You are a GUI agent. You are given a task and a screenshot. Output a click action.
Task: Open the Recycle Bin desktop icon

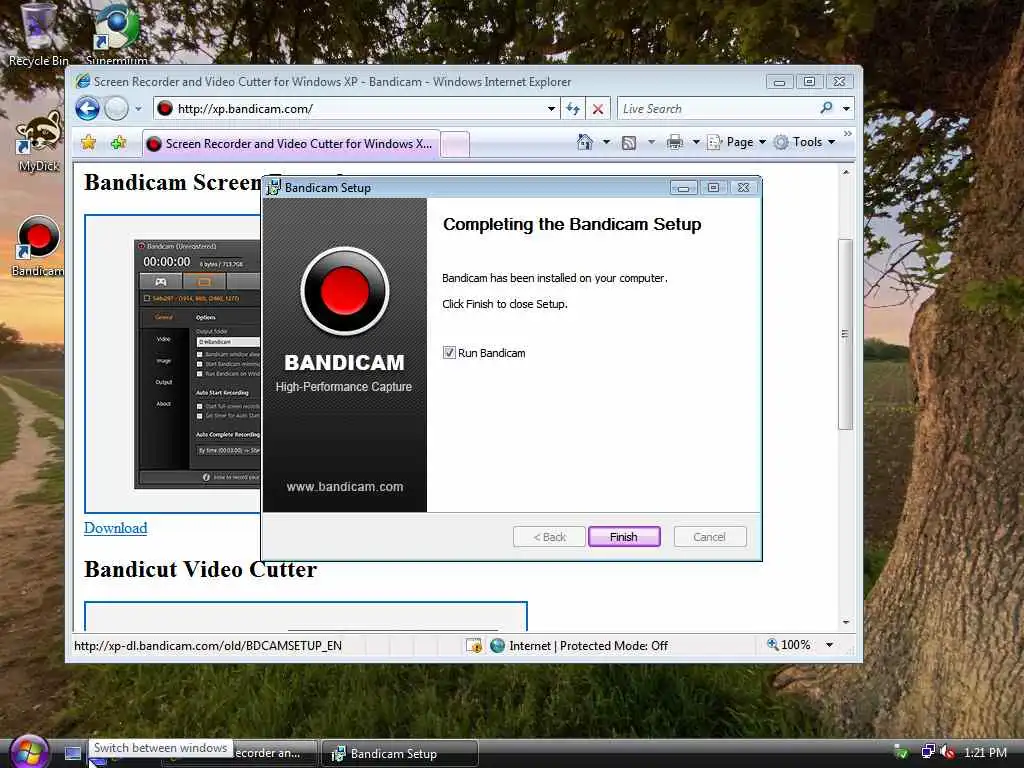pyautogui.click(x=38, y=34)
